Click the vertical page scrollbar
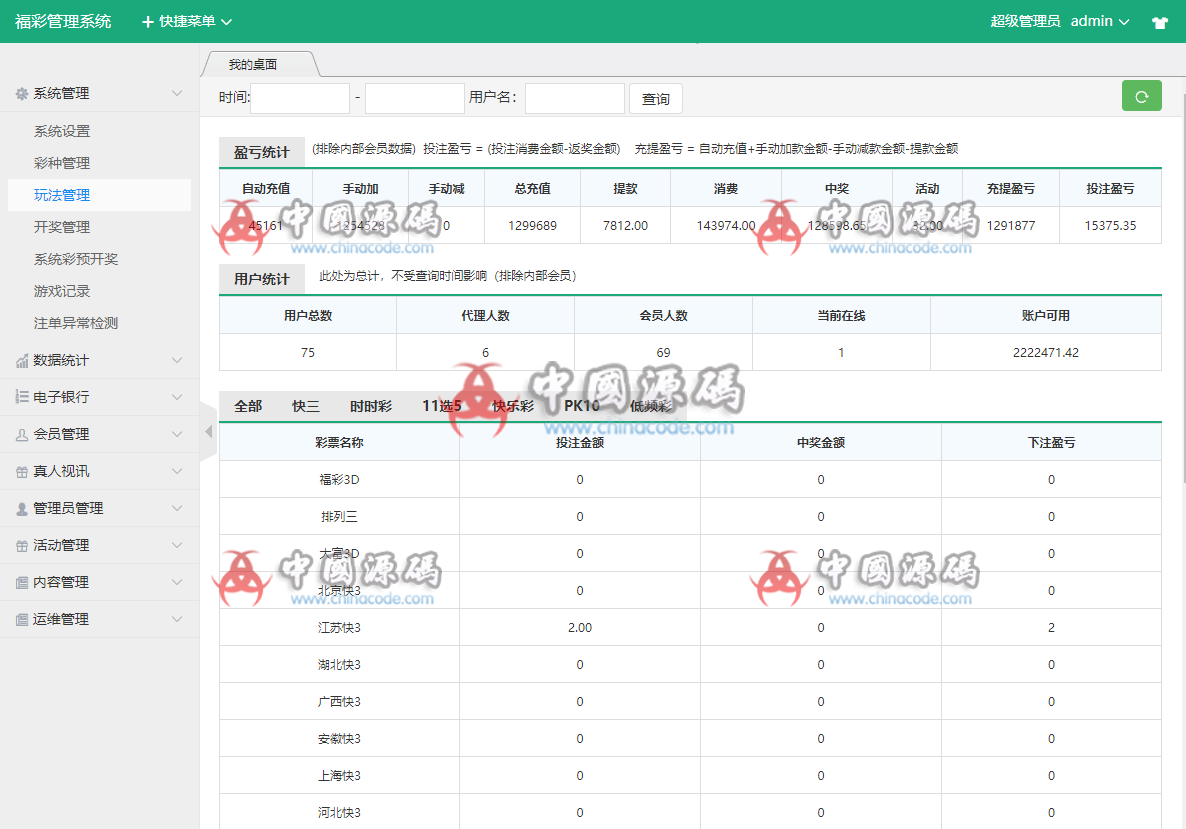This screenshot has height=829, width=1186. [x=1182, y=287]
